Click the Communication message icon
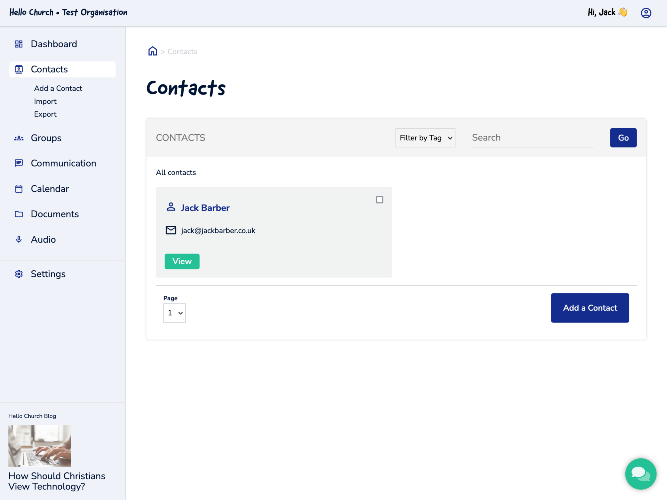667x500 pixels. pyautogui.click(x=19, y=163)
